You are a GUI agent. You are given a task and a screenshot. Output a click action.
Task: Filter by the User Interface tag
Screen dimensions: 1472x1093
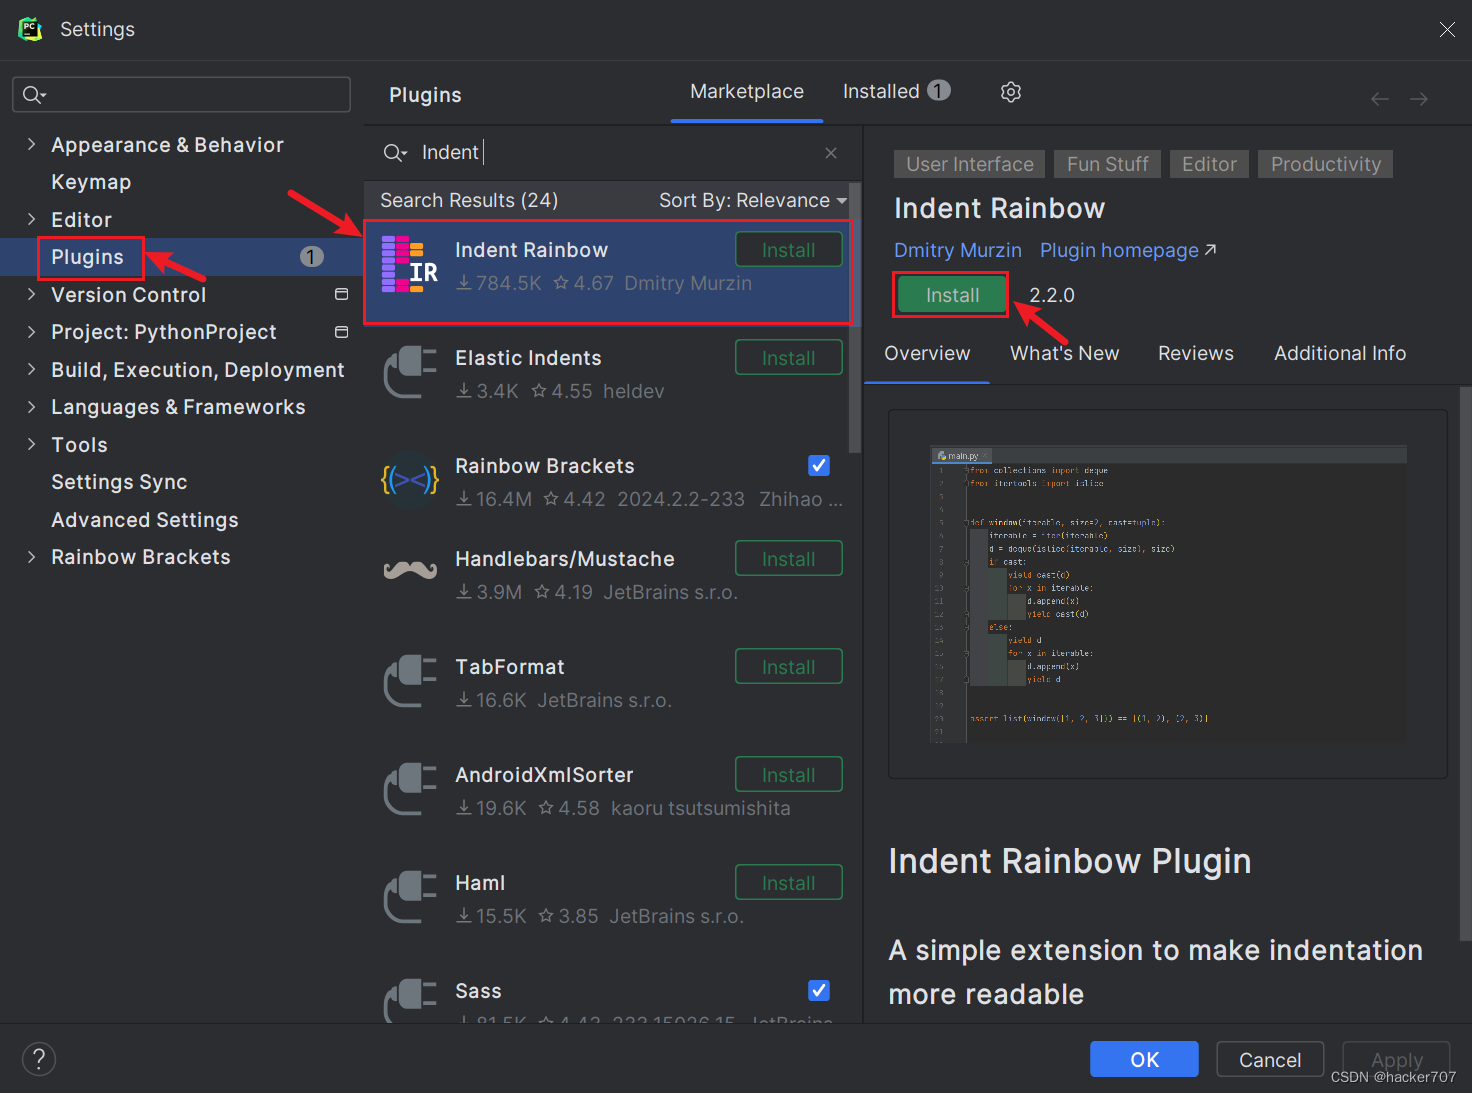(x=970, y=164)
